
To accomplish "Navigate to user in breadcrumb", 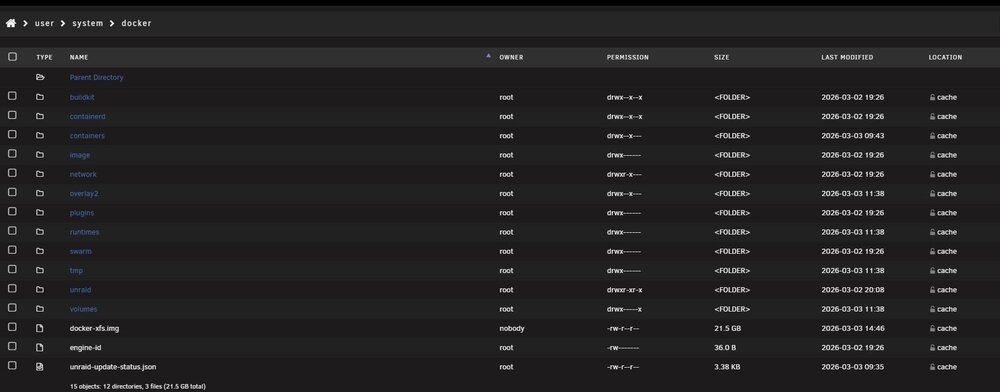I will click(x=45, y=23).
